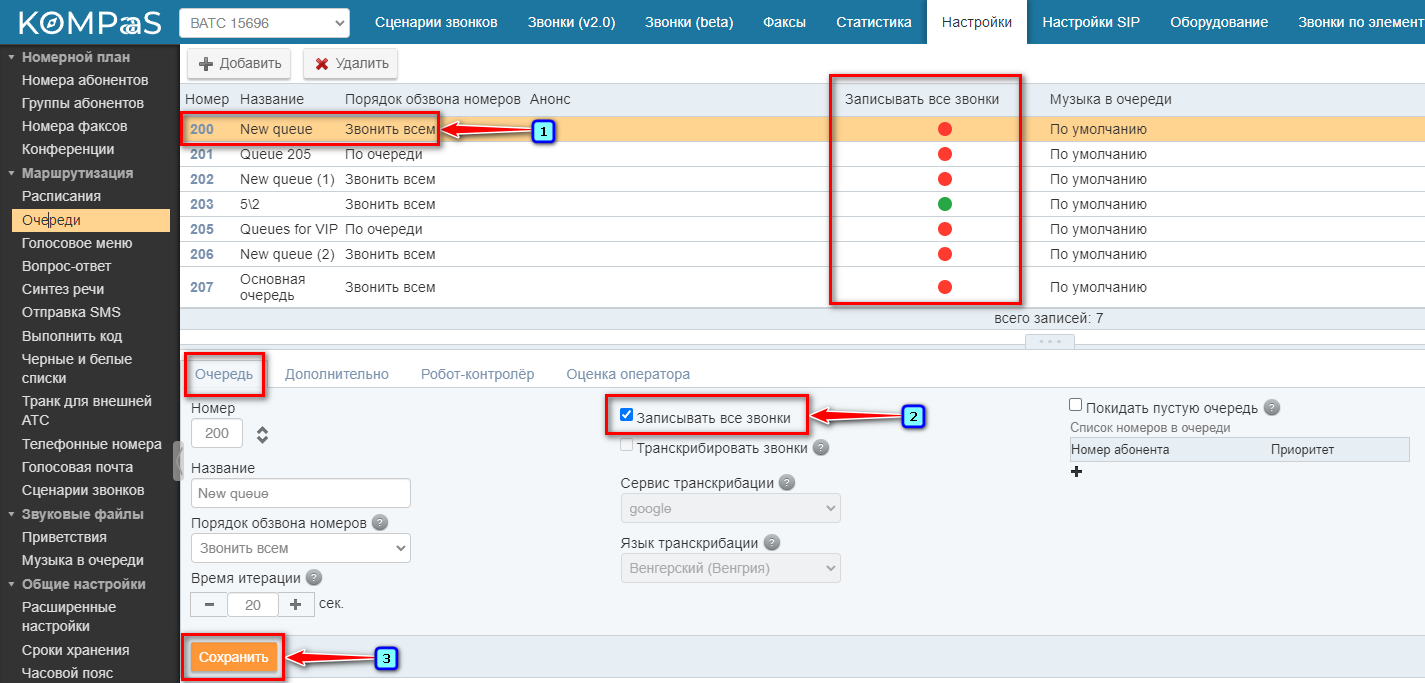The width and height of the screenshot is (1425, 683).
Task: Open the ВАТС 15696 dropdown
Action: point(264,22)
